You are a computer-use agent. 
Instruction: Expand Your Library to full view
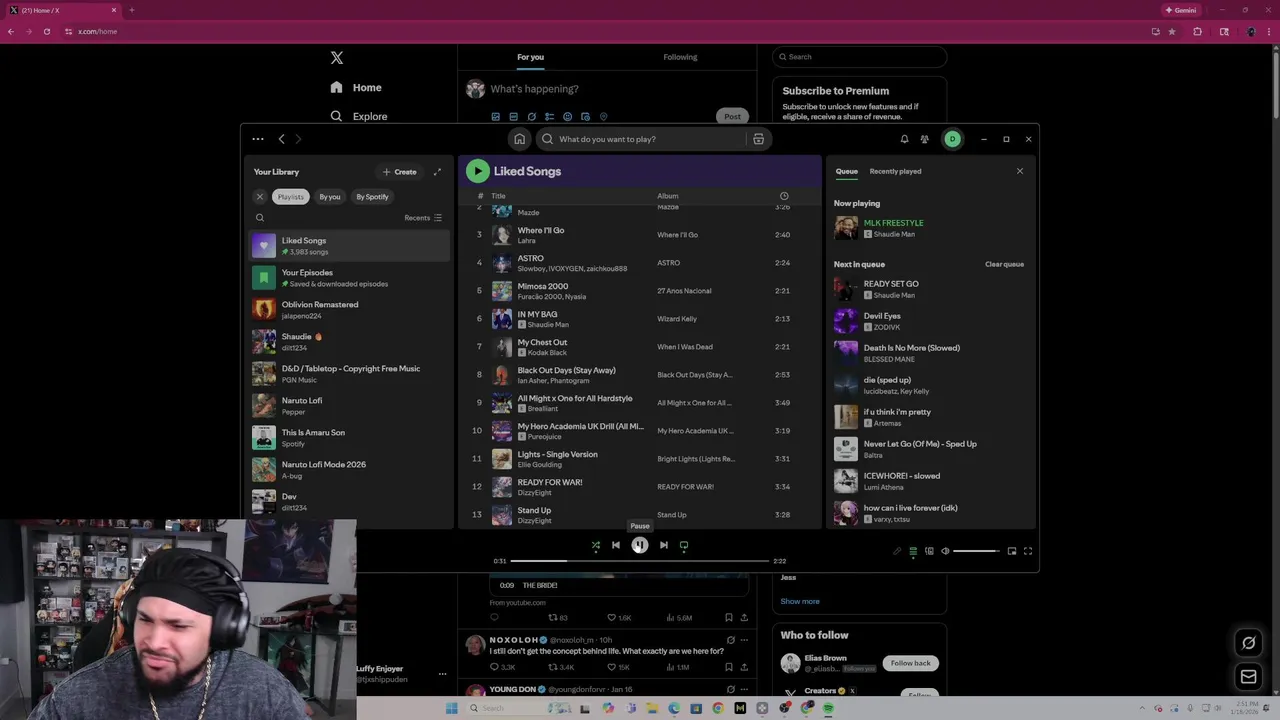coord(437,172)
